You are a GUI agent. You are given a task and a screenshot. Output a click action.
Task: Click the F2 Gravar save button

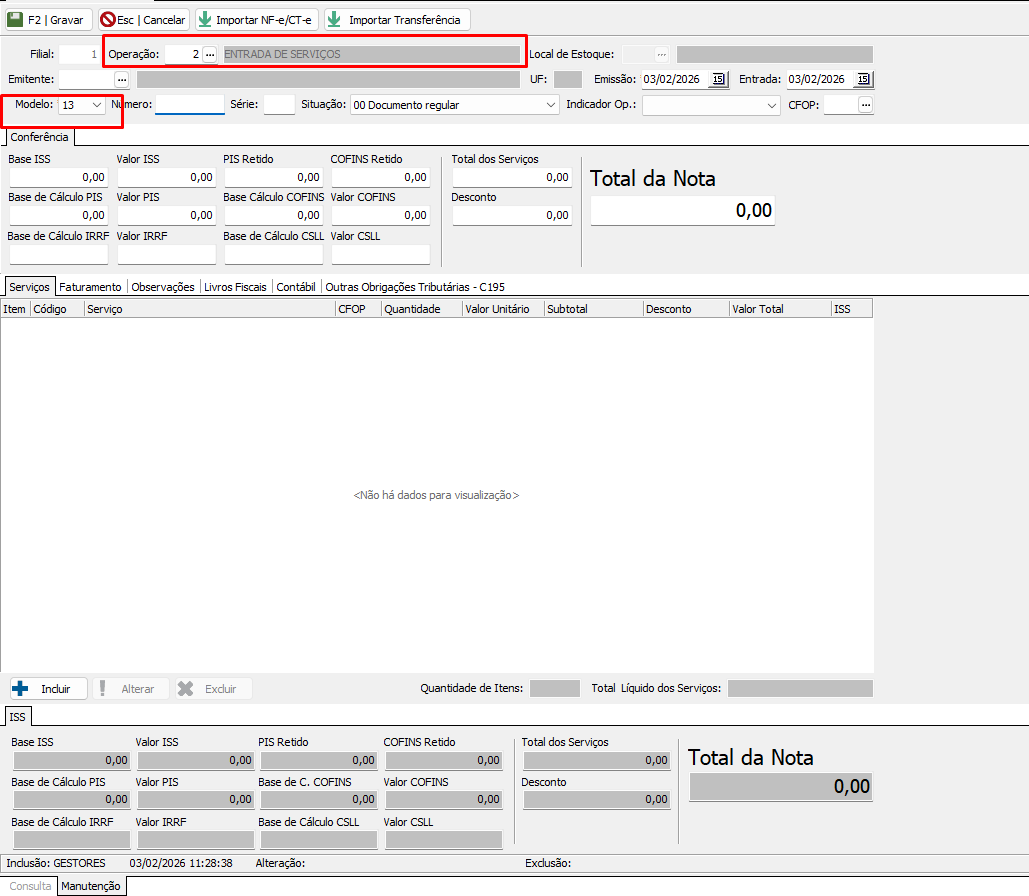click(x=49, y=20)
